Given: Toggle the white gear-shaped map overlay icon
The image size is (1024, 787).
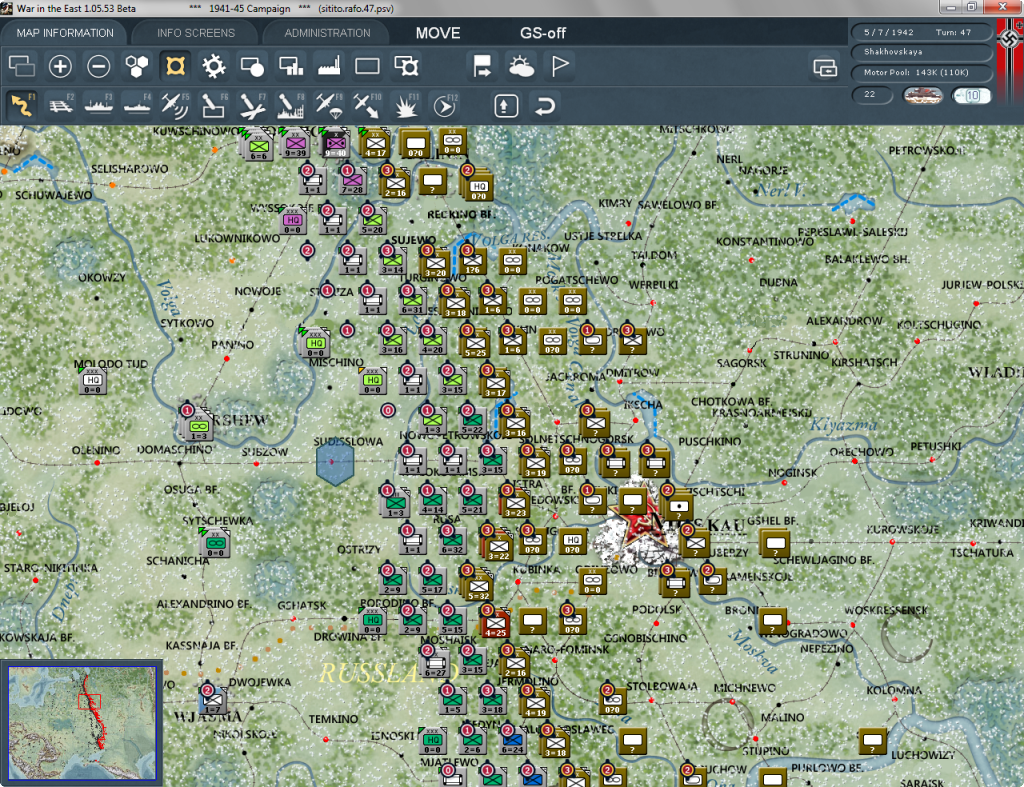Looking at the screenshot, I should coord(214,66).
